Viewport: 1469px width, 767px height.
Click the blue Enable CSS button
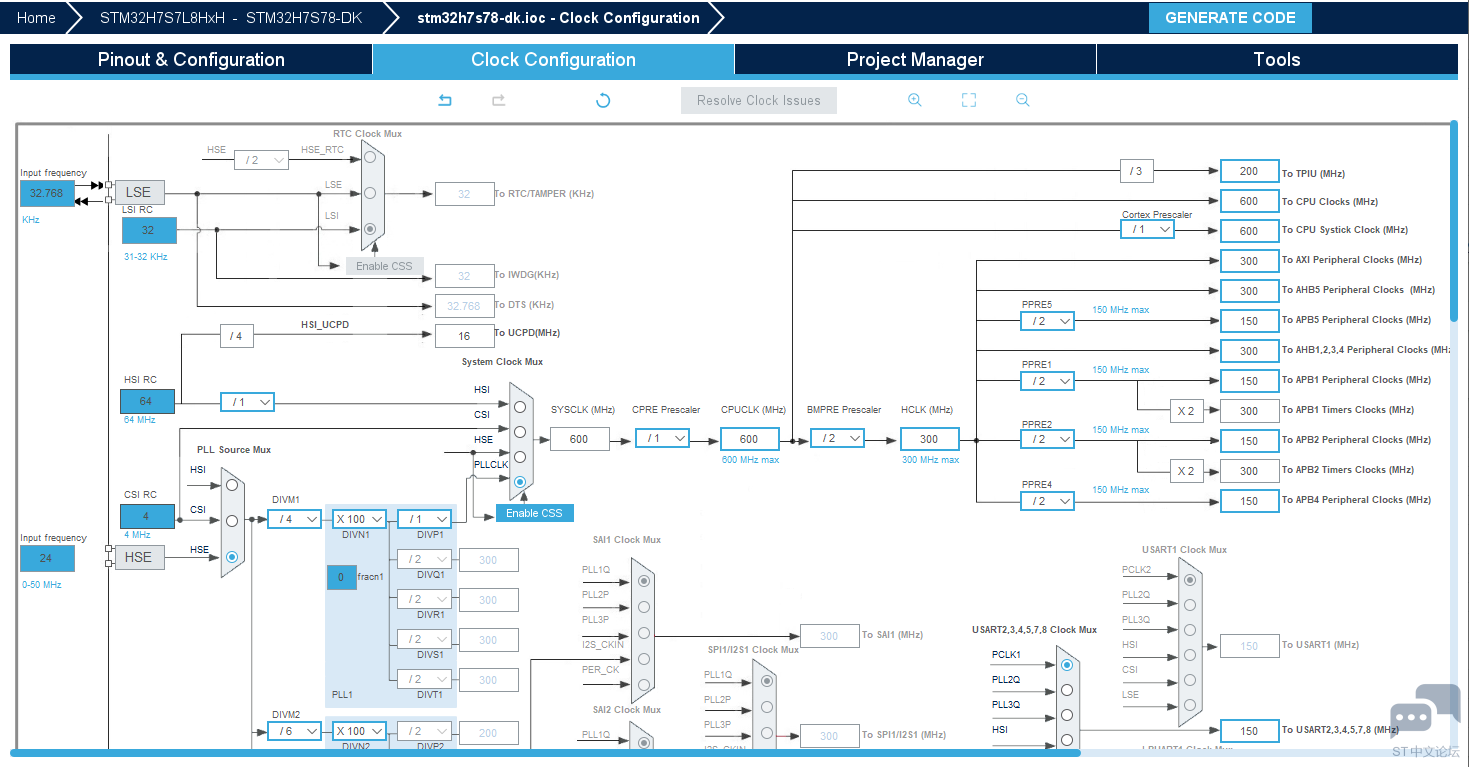coord(534,513)
